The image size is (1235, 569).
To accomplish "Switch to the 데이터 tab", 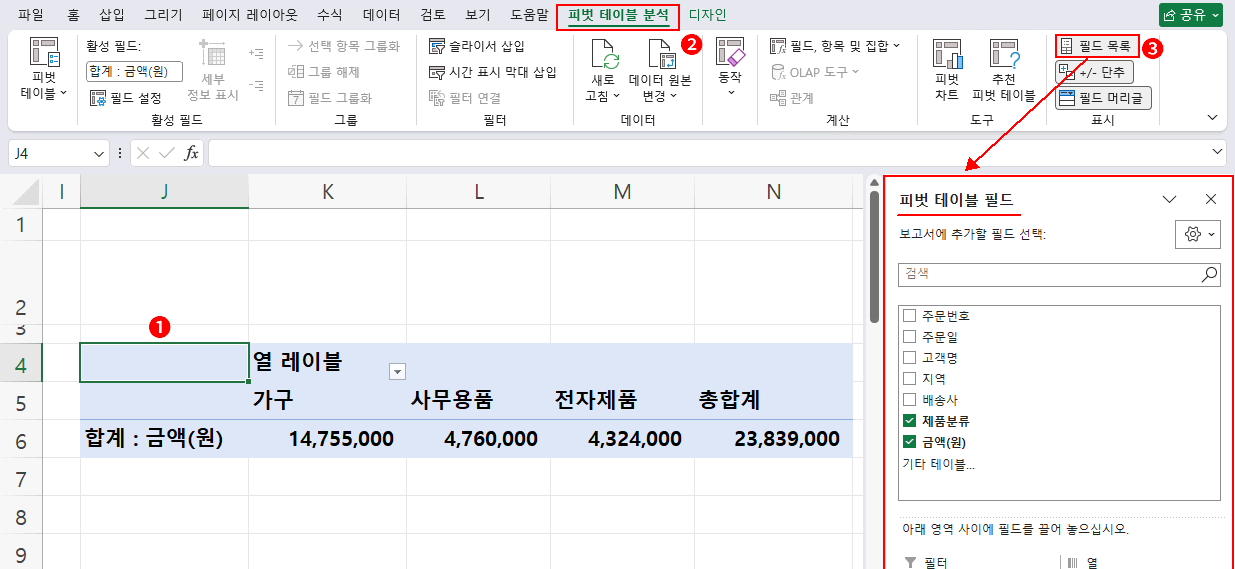I will point(381,15).
